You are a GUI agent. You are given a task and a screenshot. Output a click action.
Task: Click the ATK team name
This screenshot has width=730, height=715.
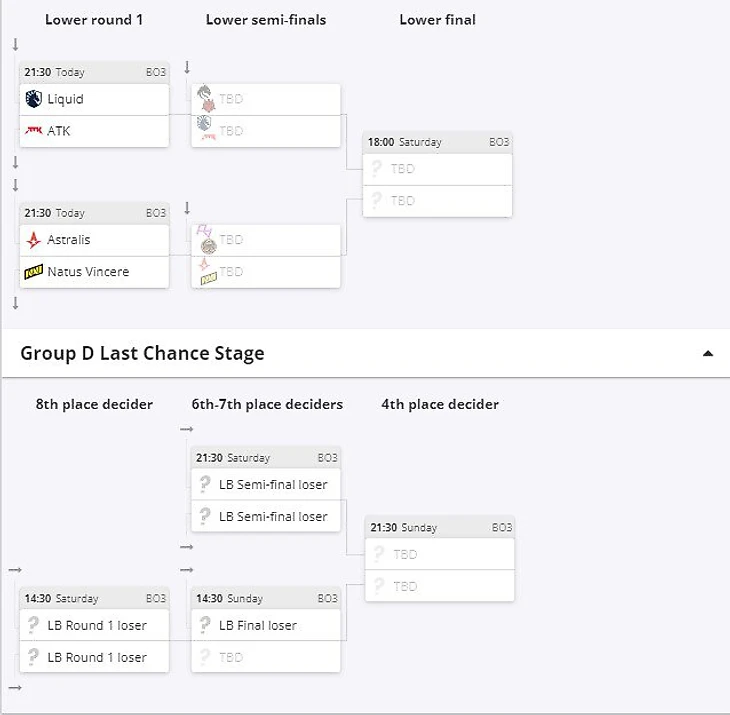point(59,131)
